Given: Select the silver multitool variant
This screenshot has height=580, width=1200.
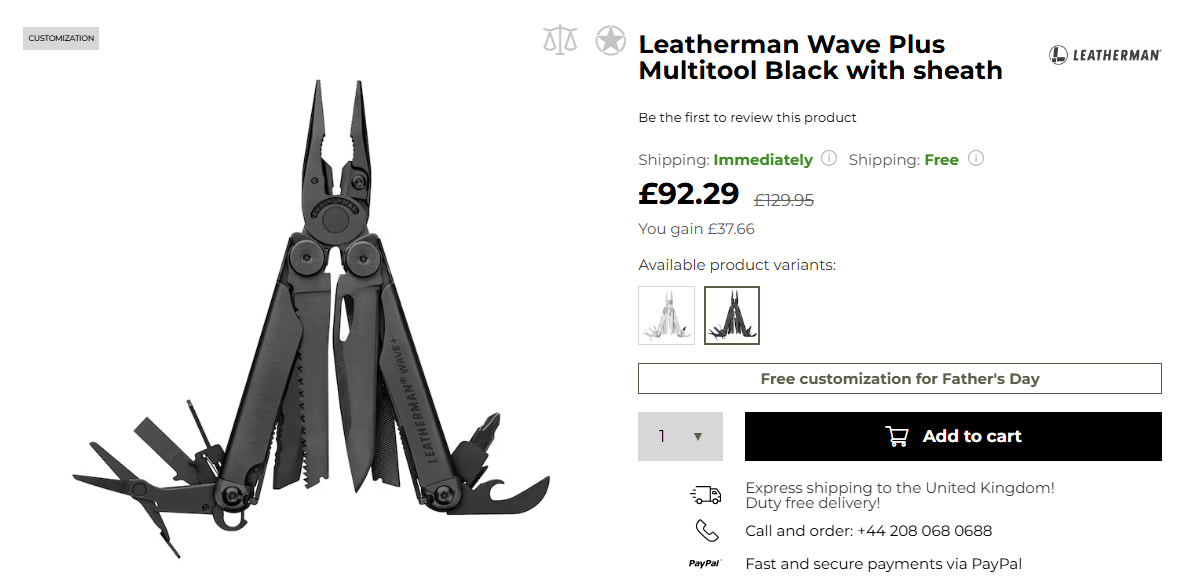Looking at the screenshot, I should pyautogui.click(x=666, y=315).
